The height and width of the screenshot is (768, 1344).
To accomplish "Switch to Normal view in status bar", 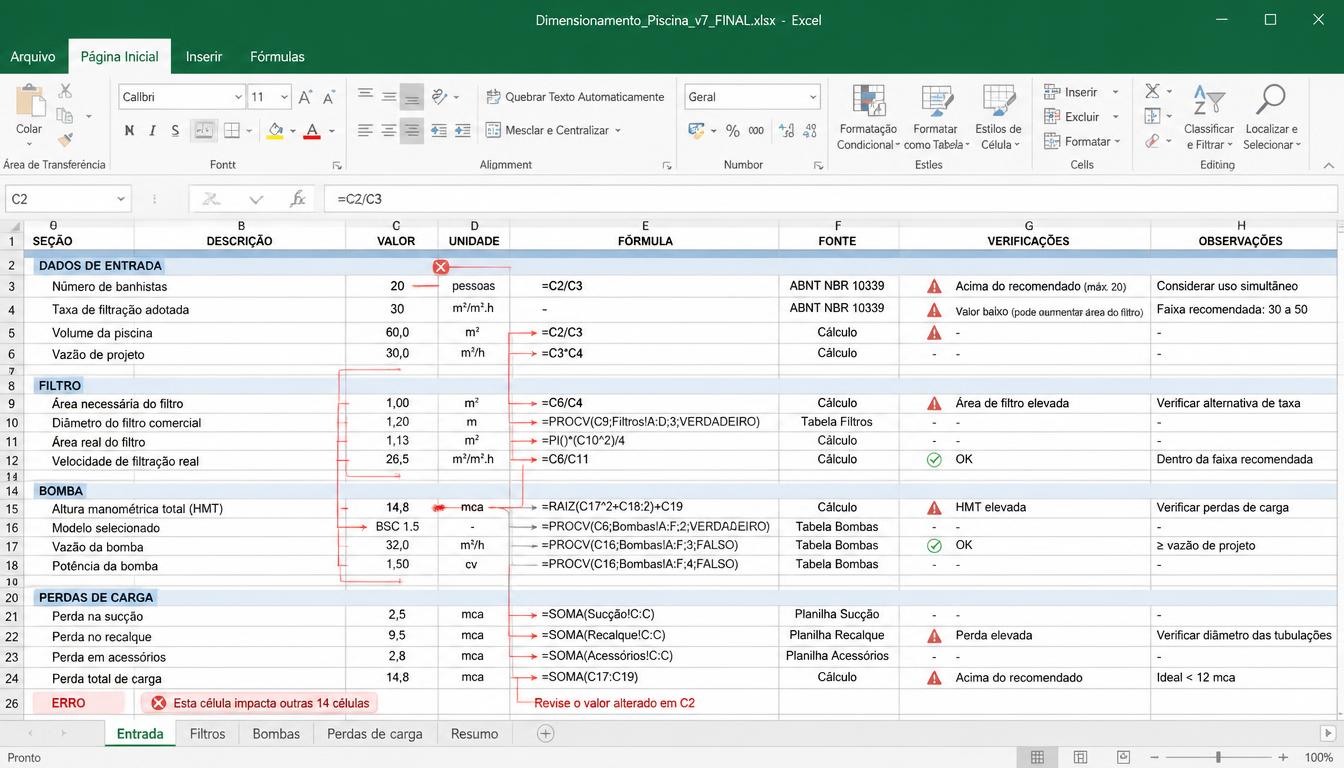I will 1037,757.
